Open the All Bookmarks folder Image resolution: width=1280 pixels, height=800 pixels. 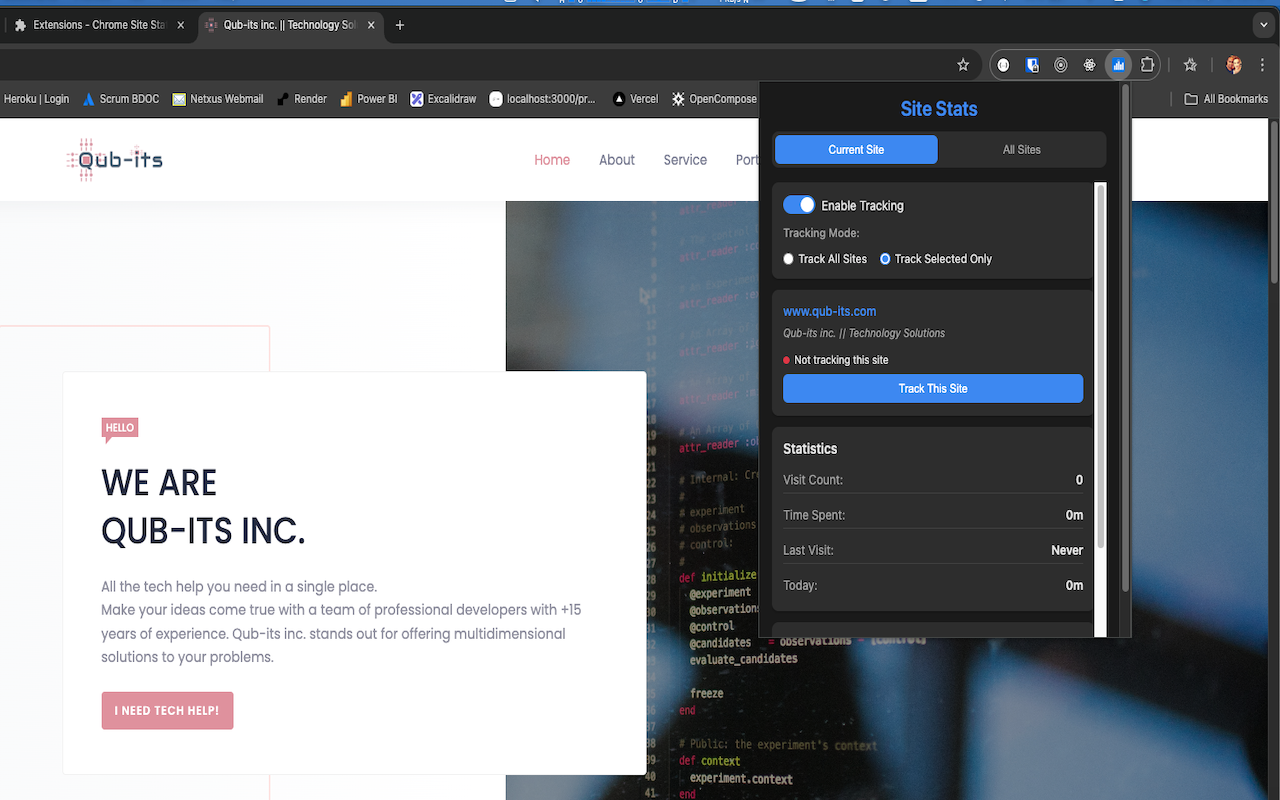coord(1226,99)
